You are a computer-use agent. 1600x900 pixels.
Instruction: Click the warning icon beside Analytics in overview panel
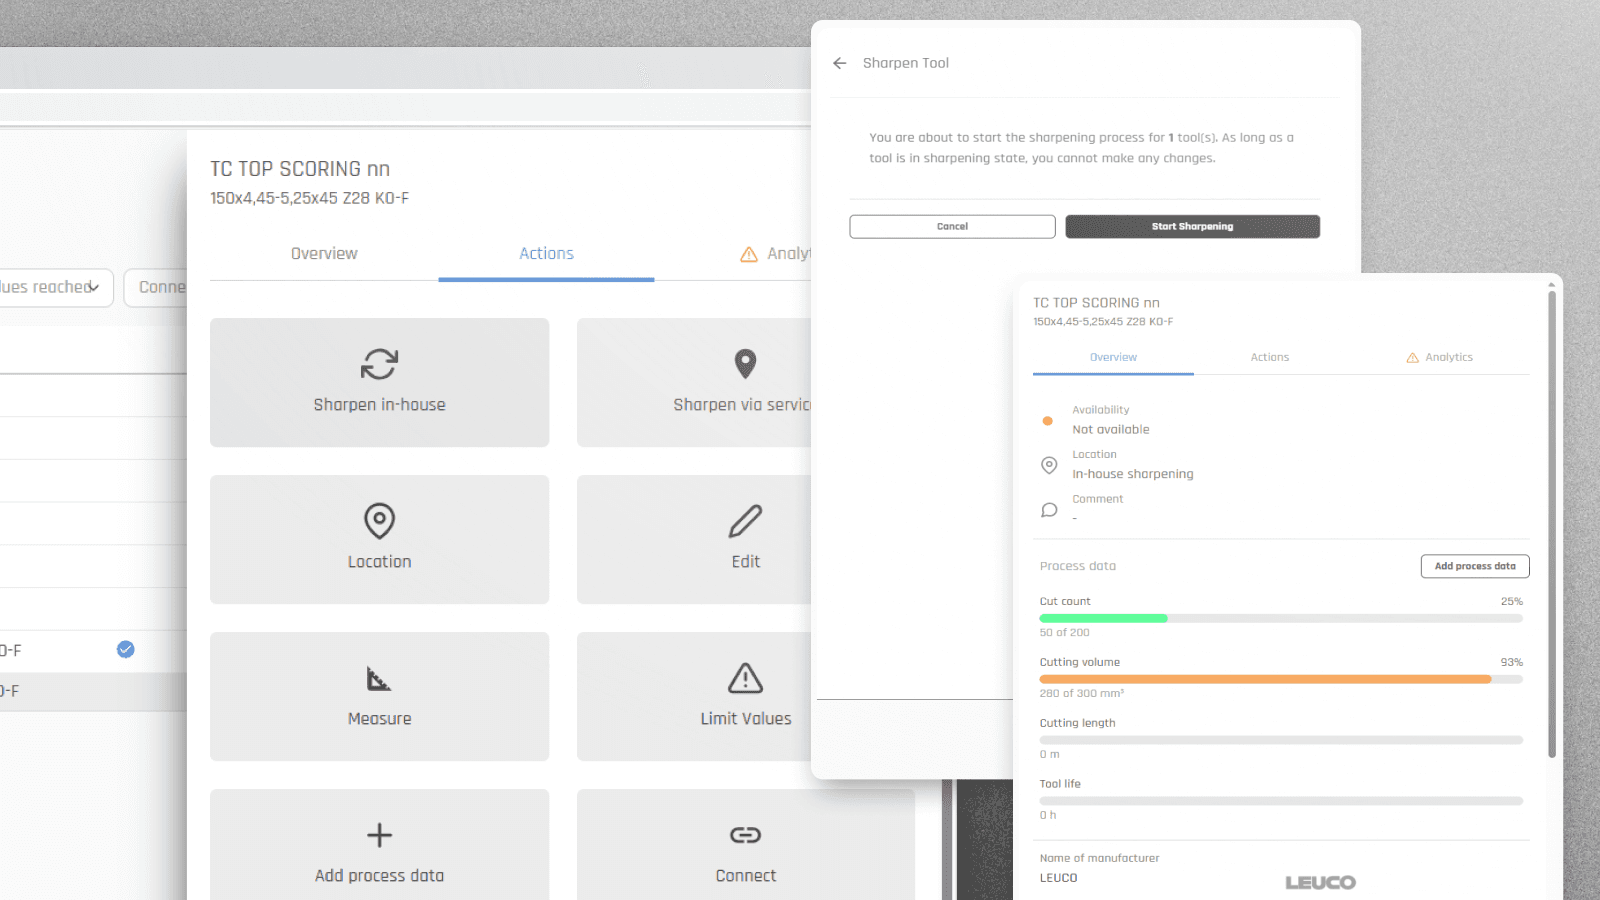pyautogui.click(x=1412, y=358)
